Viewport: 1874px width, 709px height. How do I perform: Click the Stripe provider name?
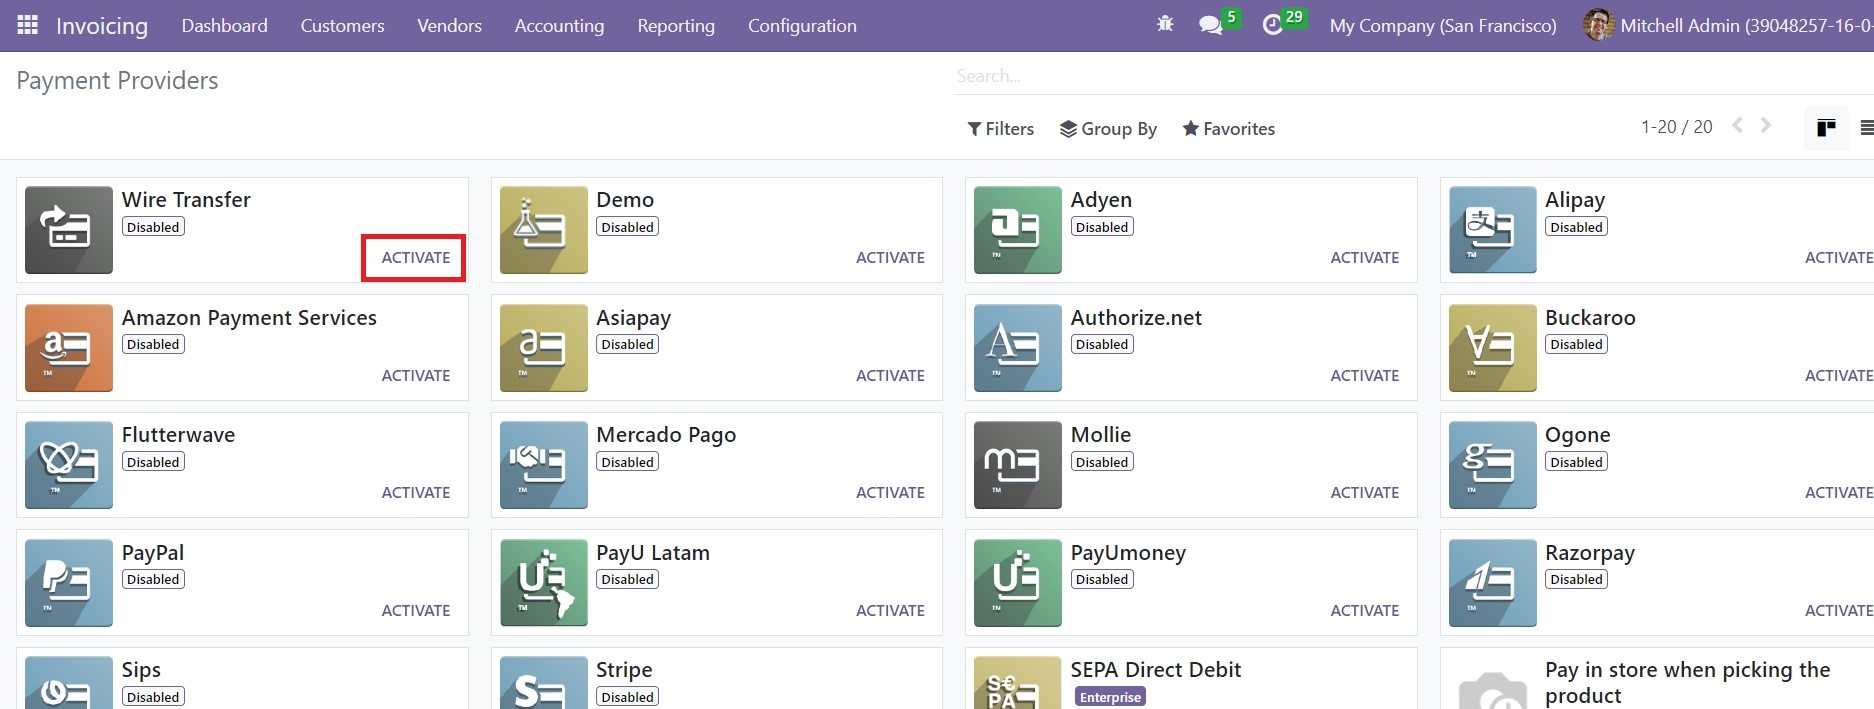[624, 670]
